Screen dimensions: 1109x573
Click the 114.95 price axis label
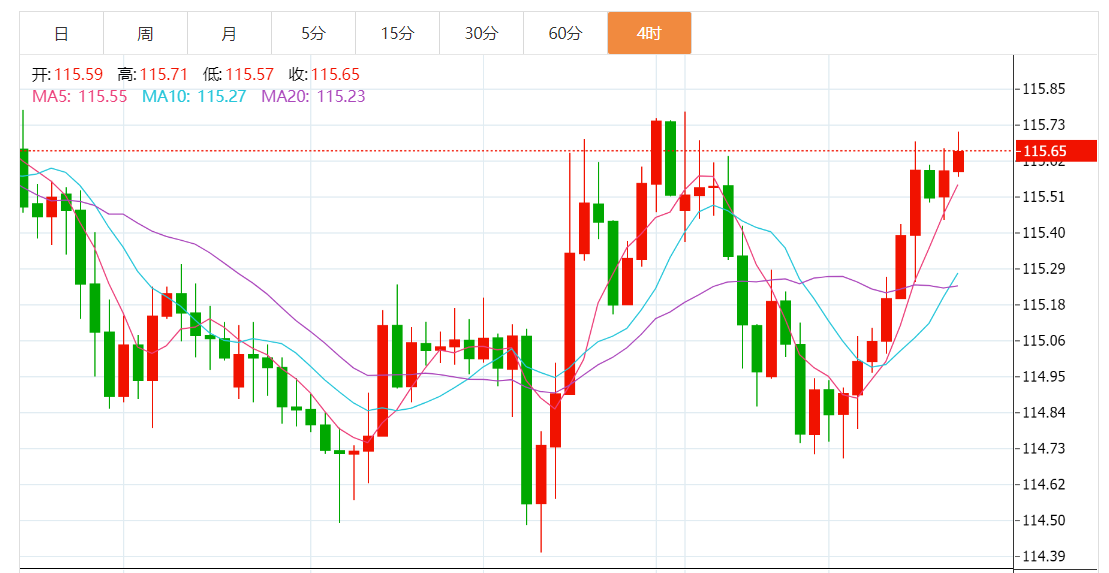(x=1043, y=376)
